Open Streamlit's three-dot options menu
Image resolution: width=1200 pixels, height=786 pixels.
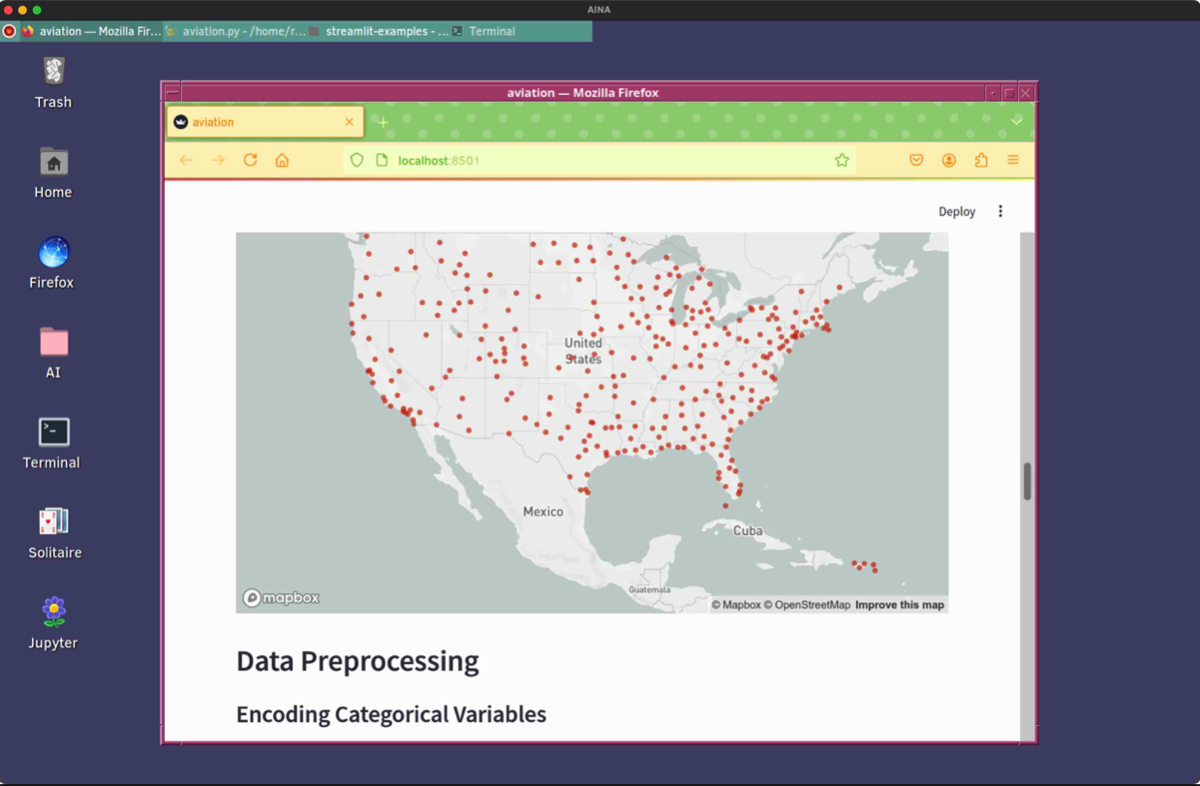1000,211
